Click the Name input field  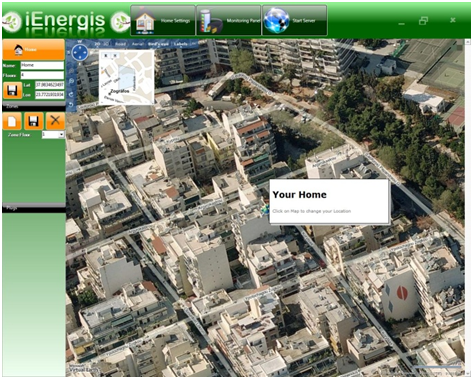coord(42,65)
